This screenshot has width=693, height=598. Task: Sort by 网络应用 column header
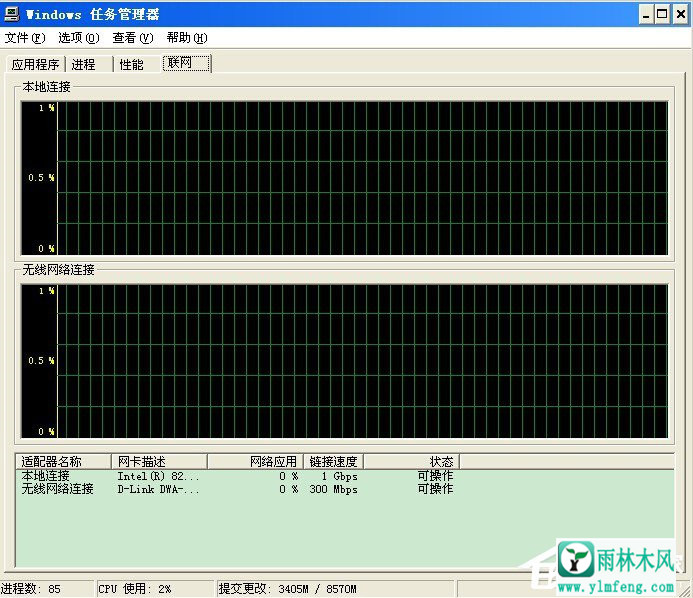point(255,462)
